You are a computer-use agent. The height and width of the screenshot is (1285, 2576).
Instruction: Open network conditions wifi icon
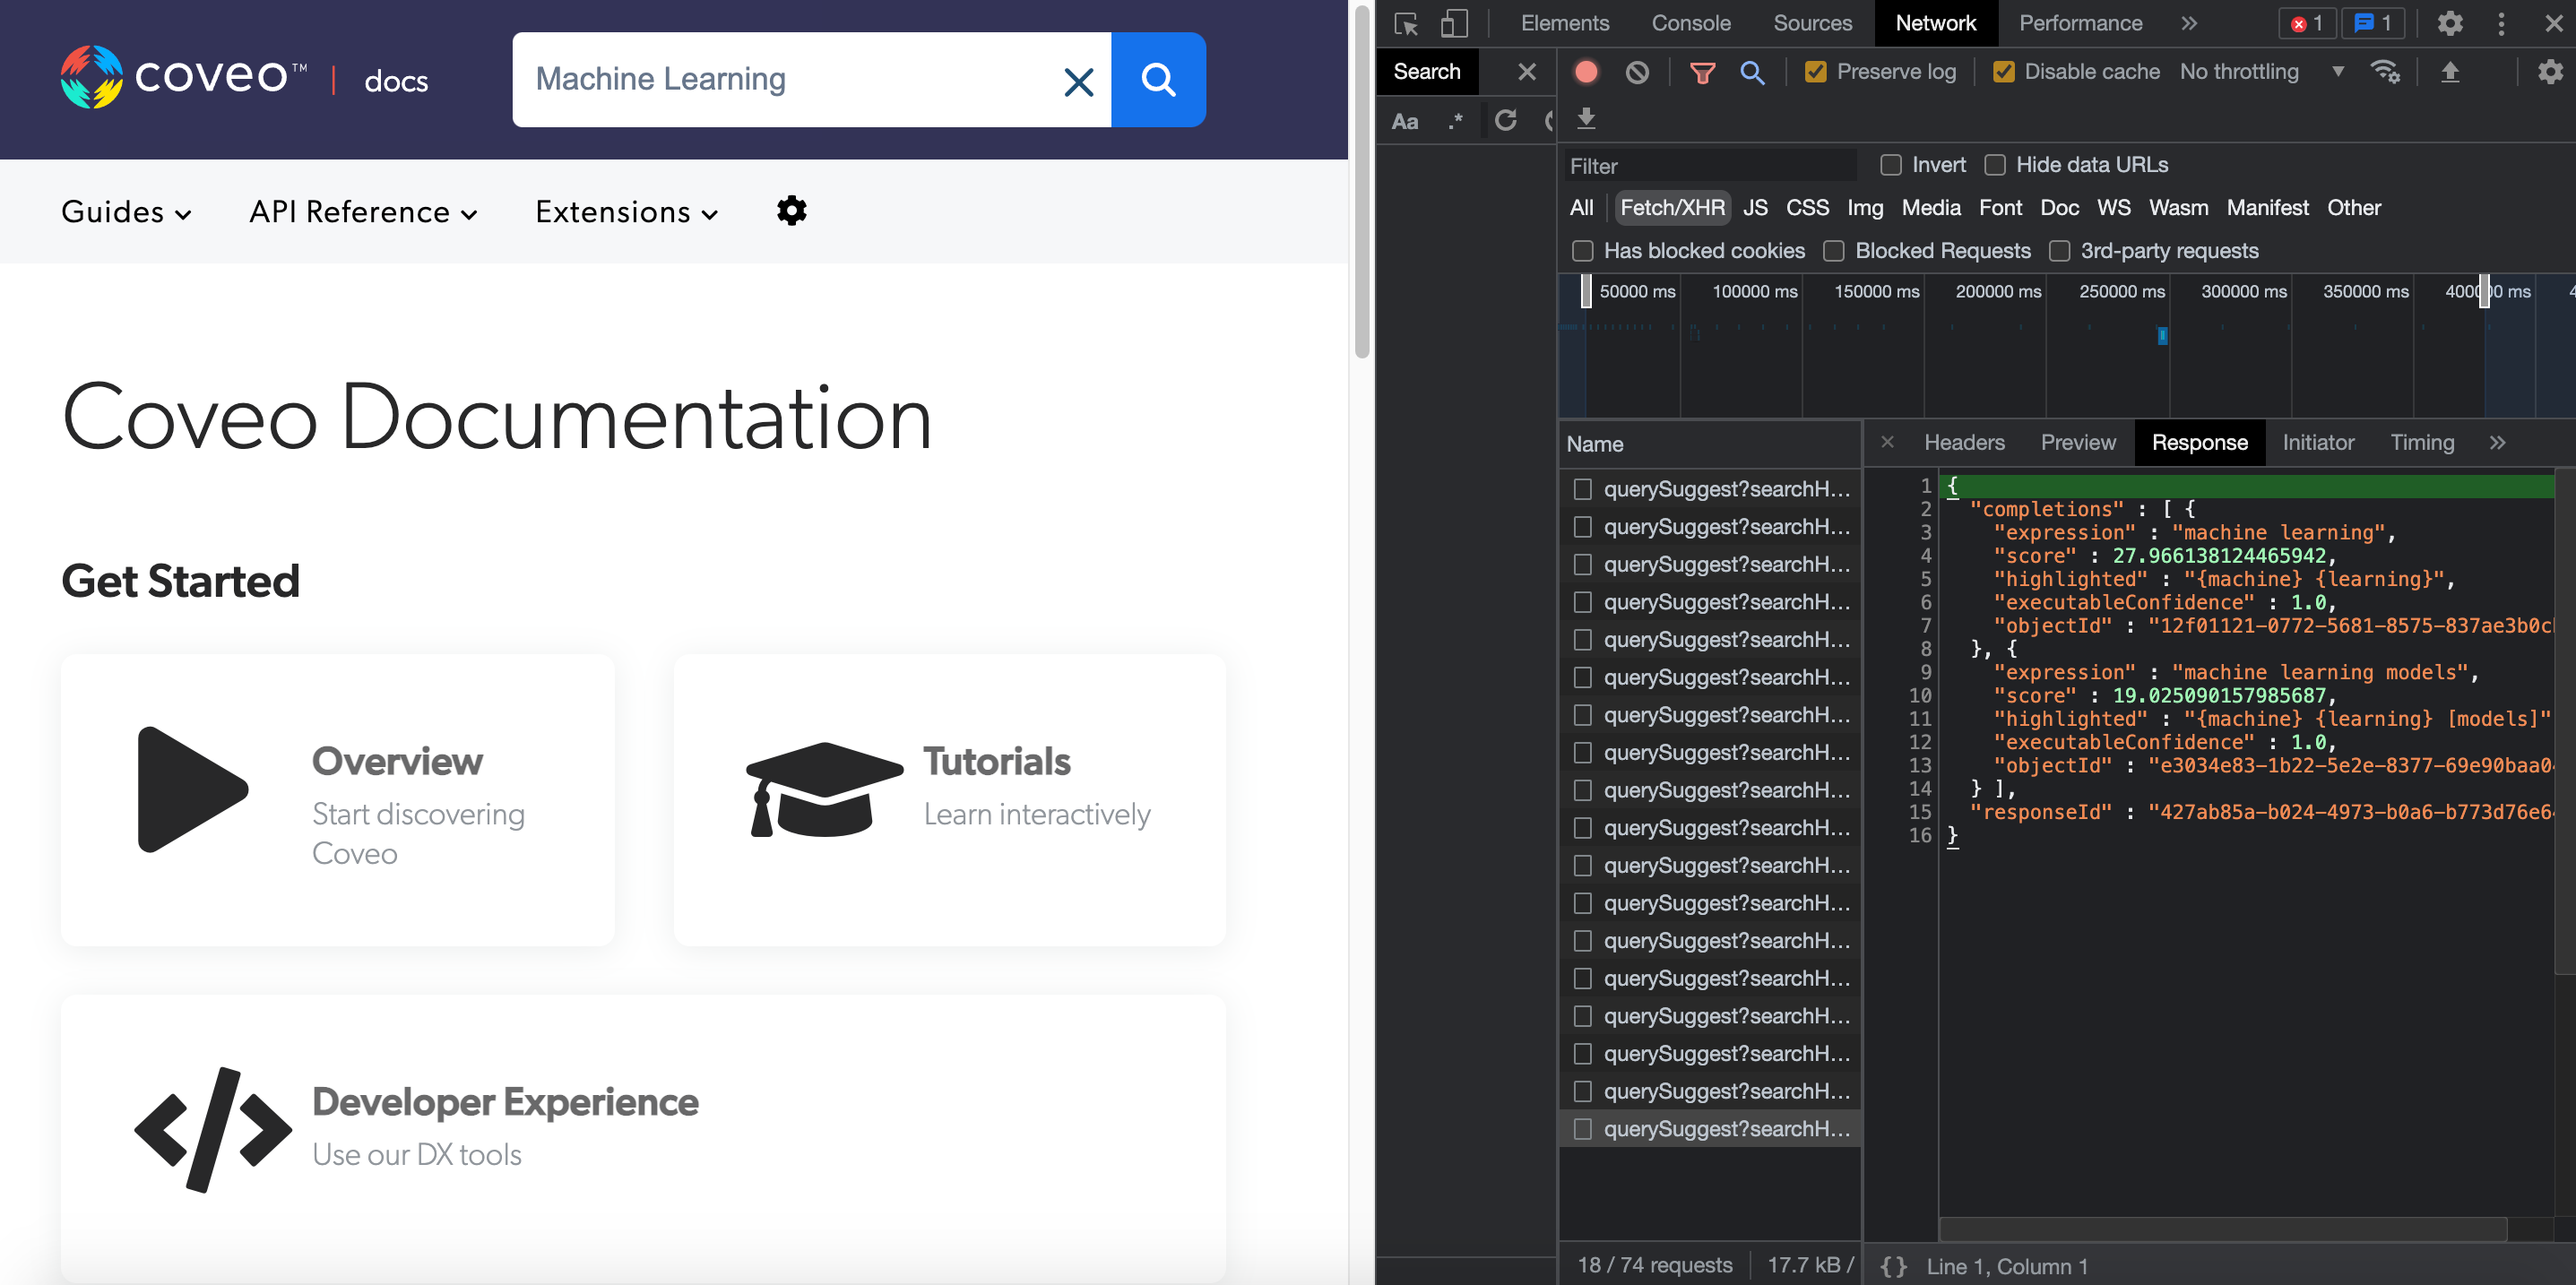pos(2384,72)
